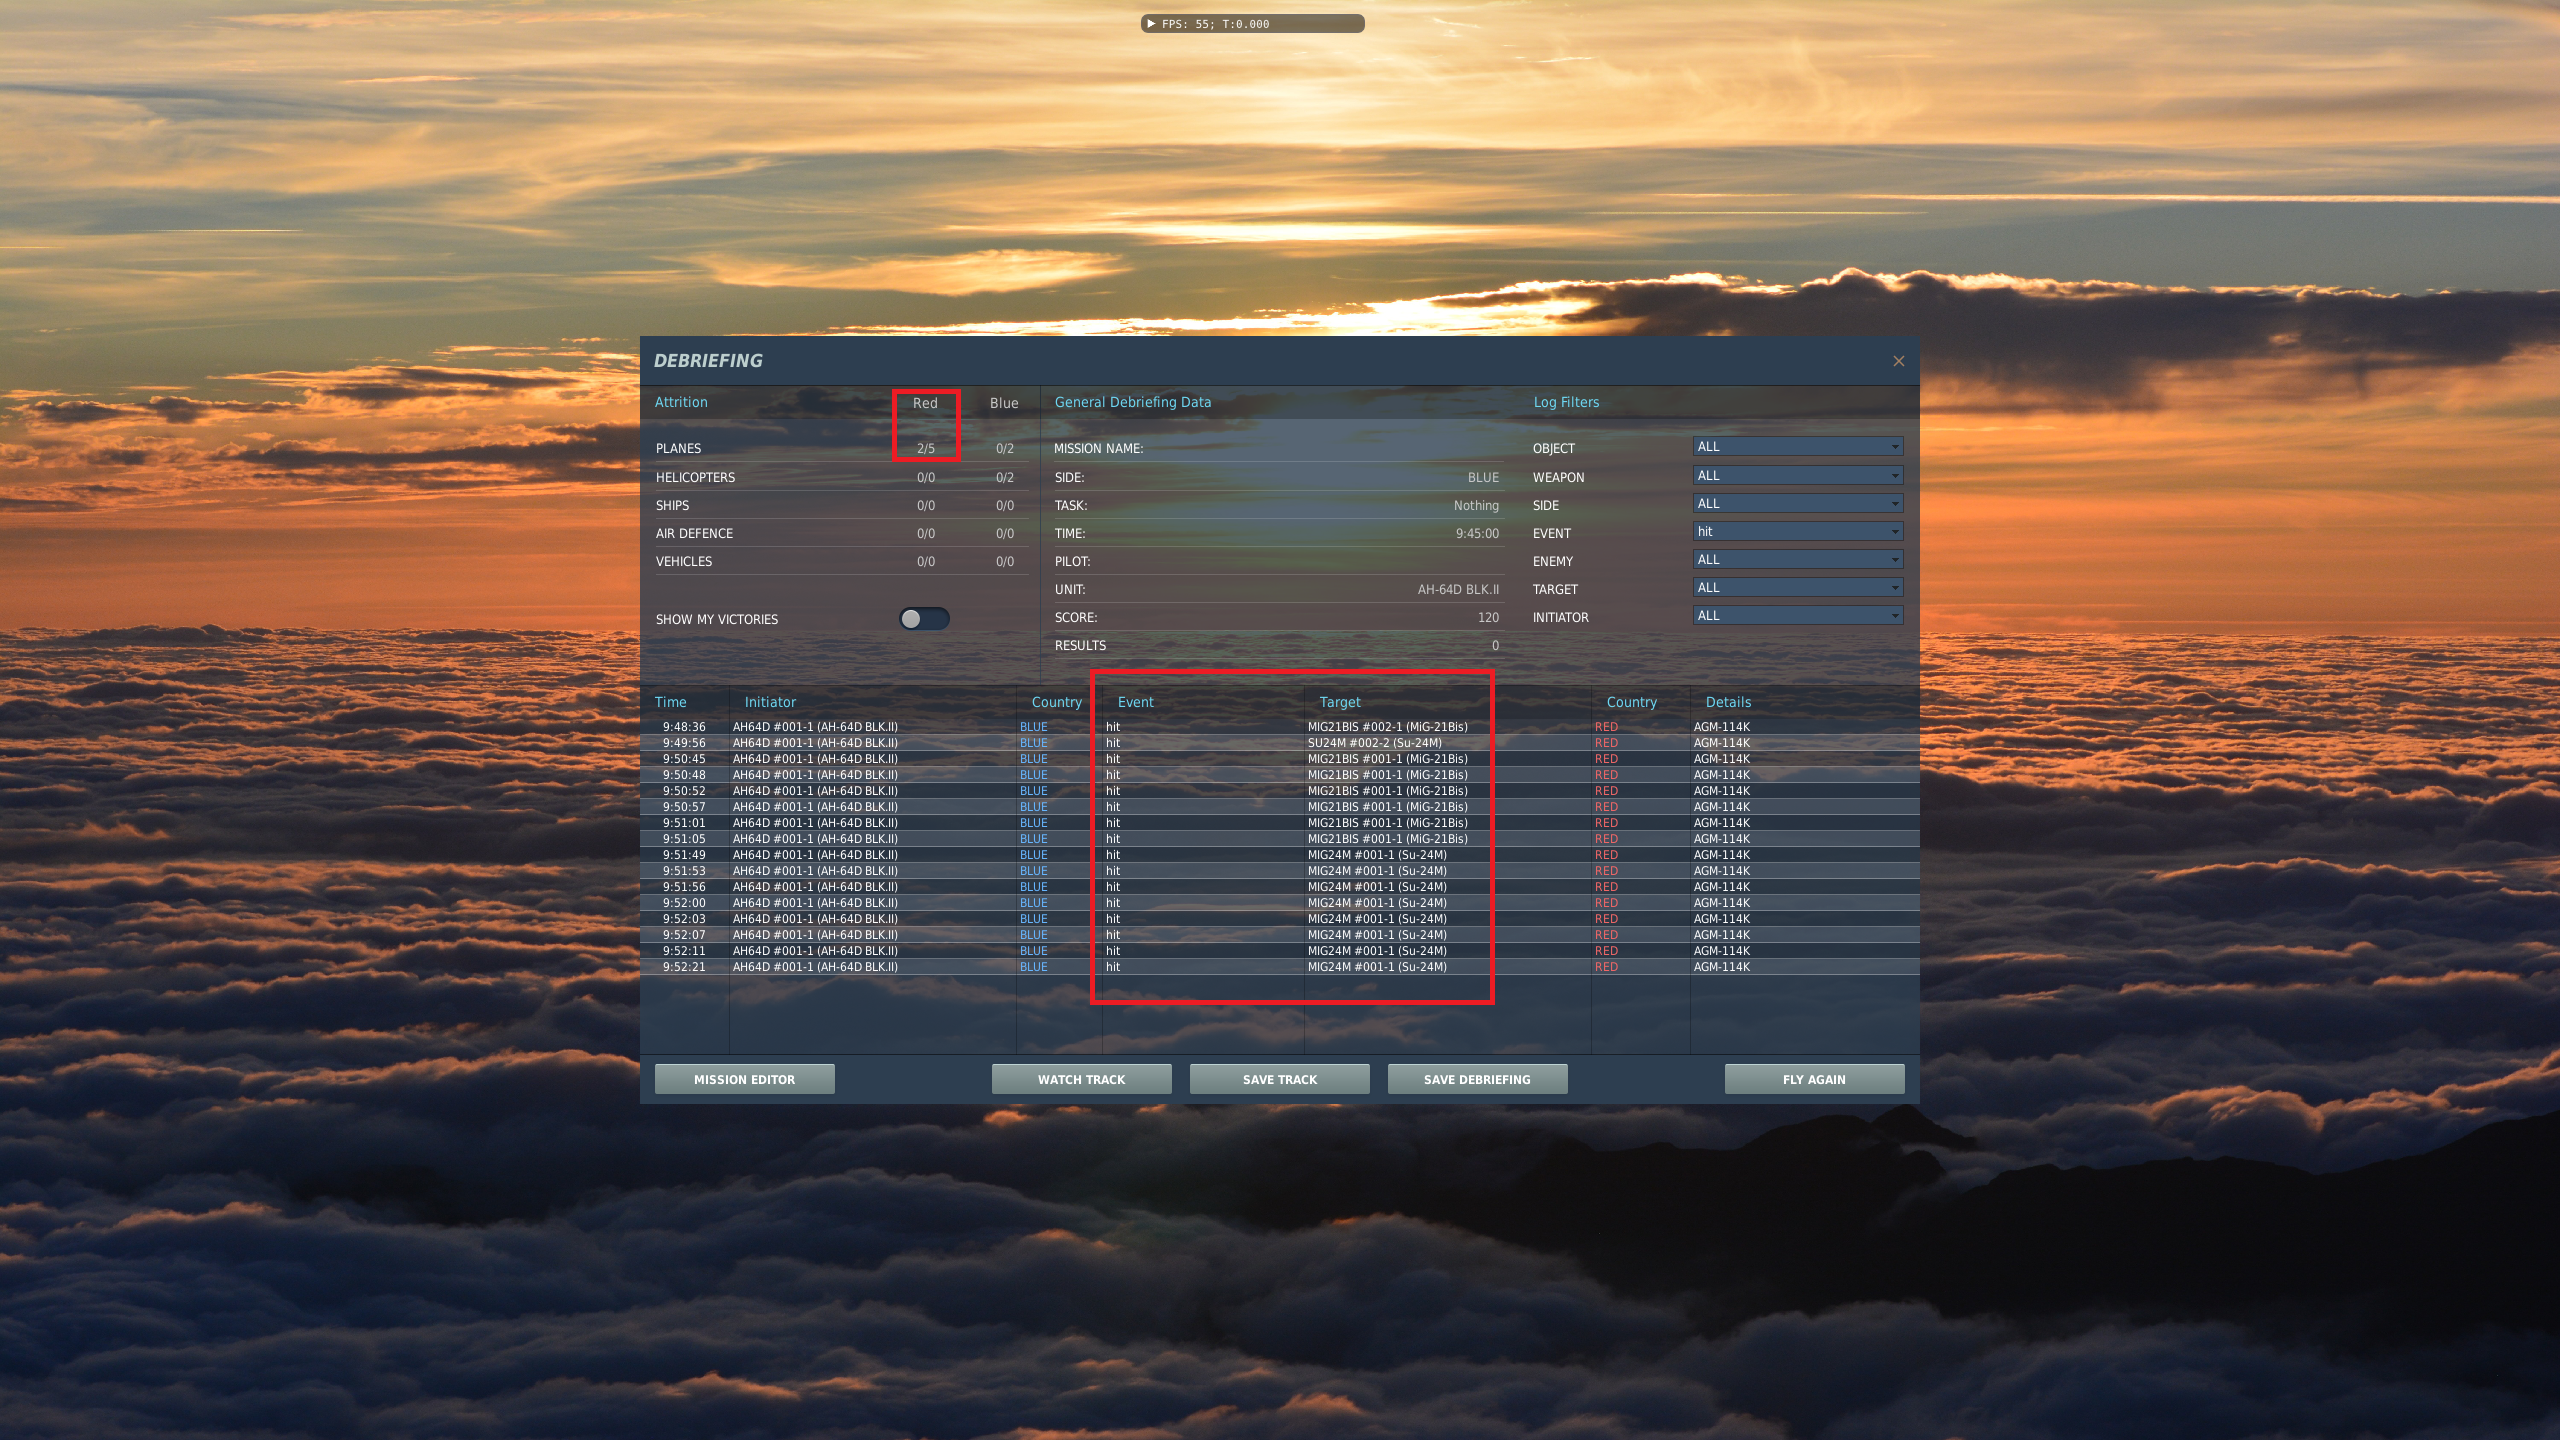Sort the log by the Target column header
The height and width of the screenshot is (1440, 2560).
click(x=1340, y=702)
